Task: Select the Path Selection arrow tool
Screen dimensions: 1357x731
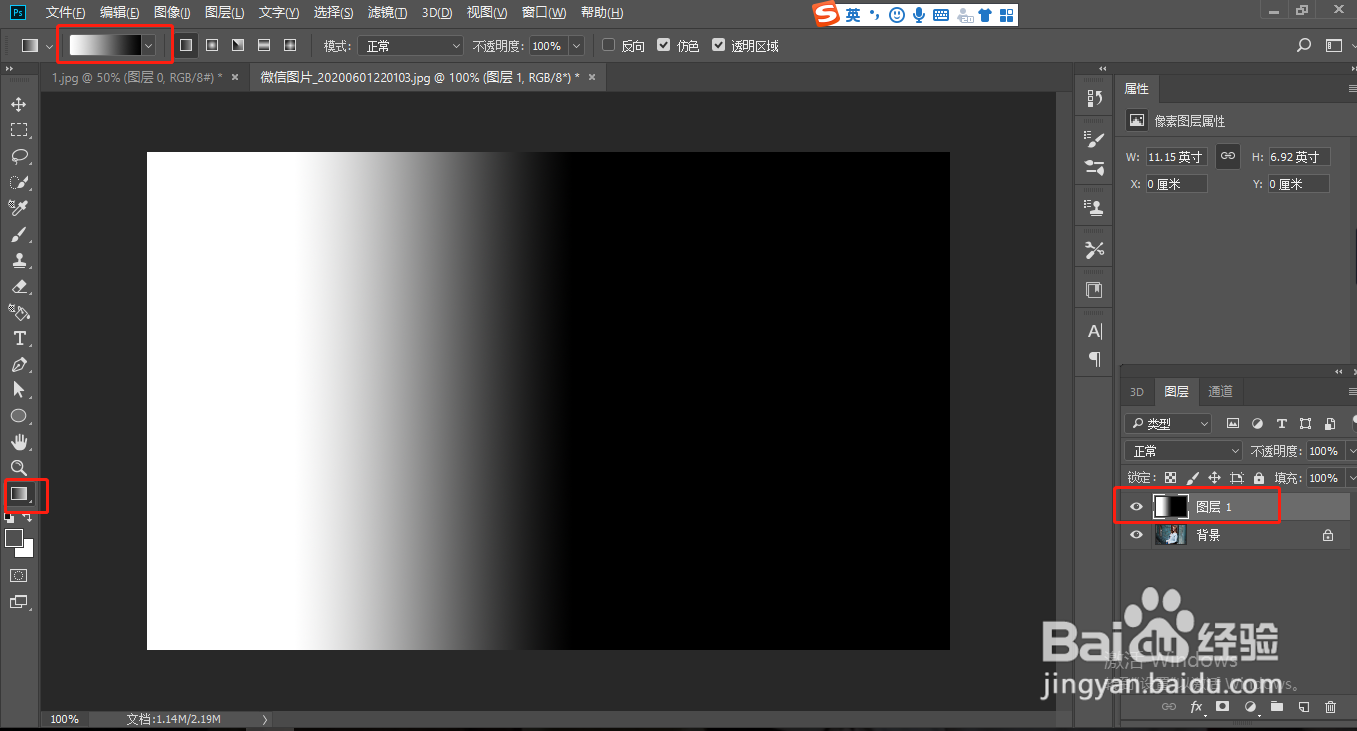Action: click(x=19, y=390)
